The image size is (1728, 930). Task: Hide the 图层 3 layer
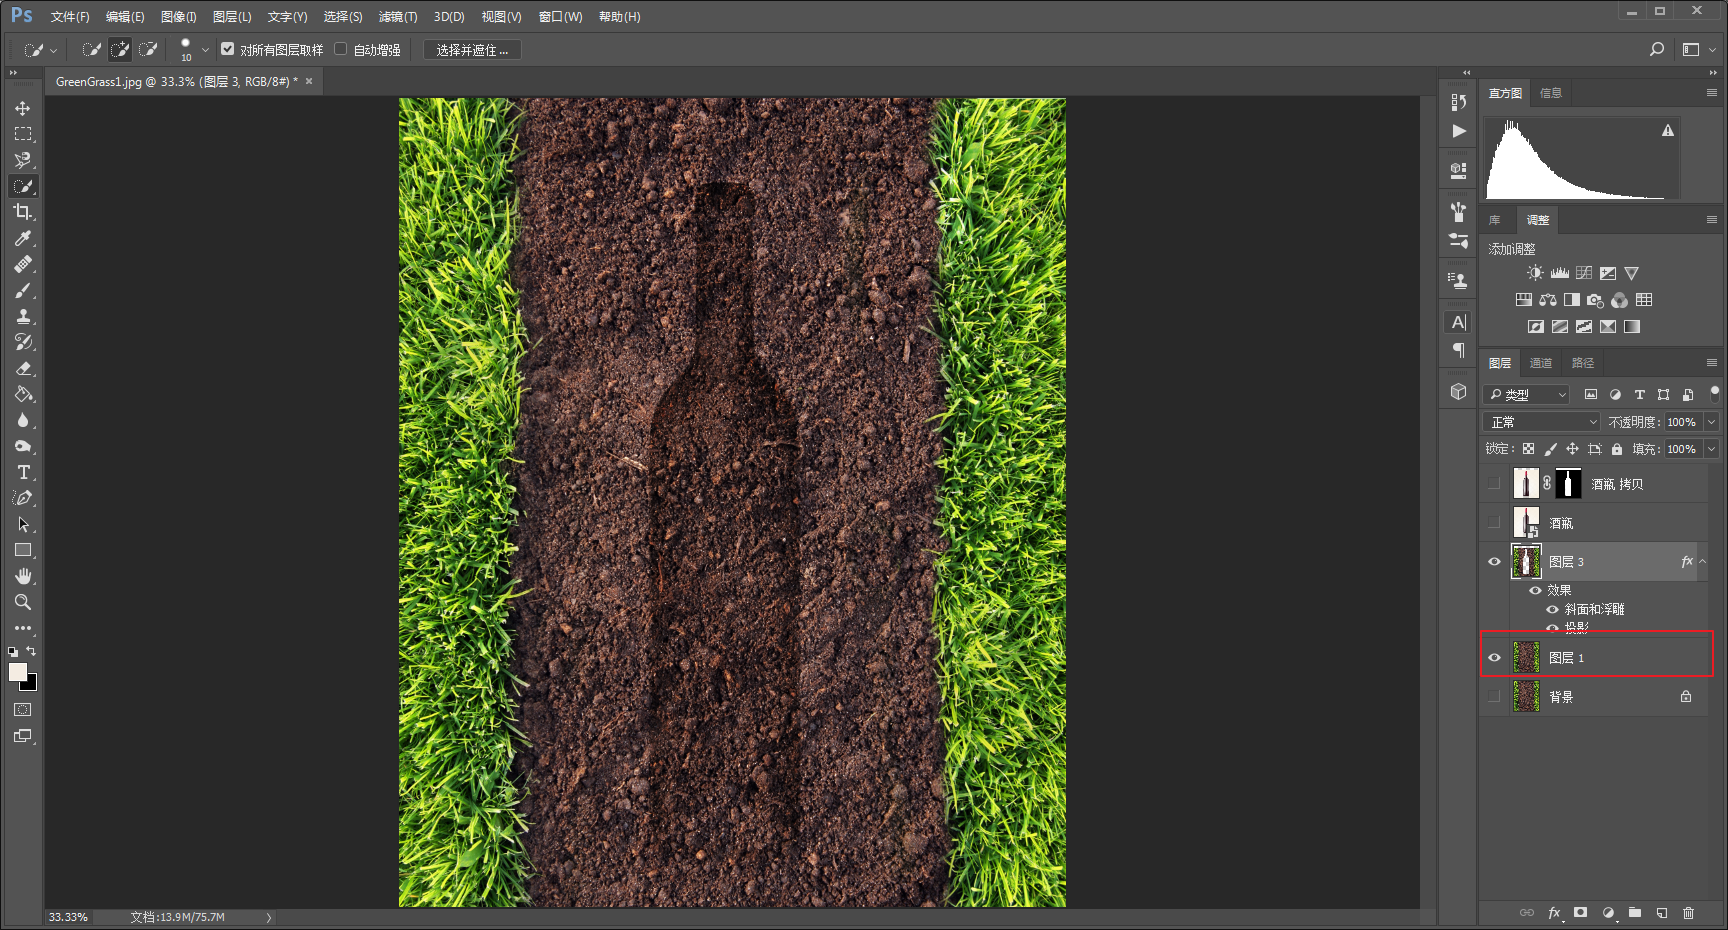point(1494,561)
